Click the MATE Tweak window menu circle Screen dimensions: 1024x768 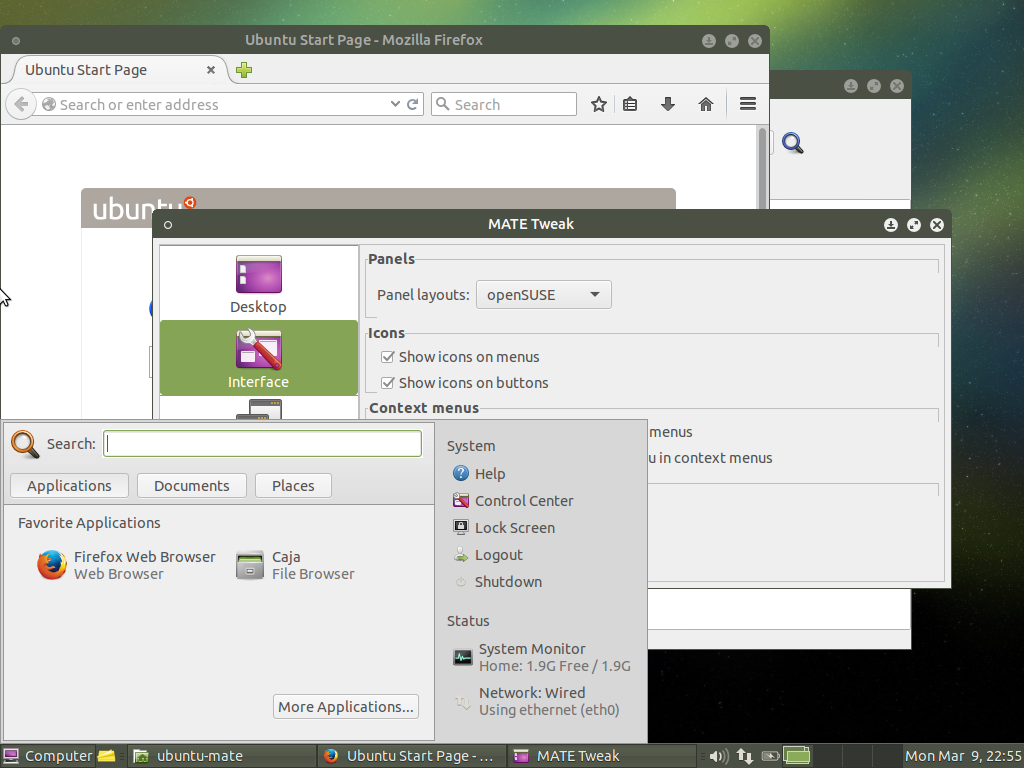[x=168, y=225]
